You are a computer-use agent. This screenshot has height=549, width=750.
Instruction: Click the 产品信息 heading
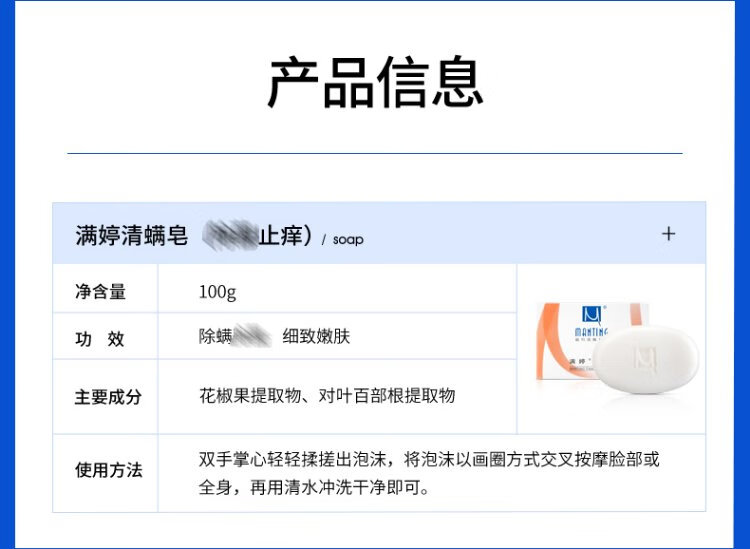375,83
